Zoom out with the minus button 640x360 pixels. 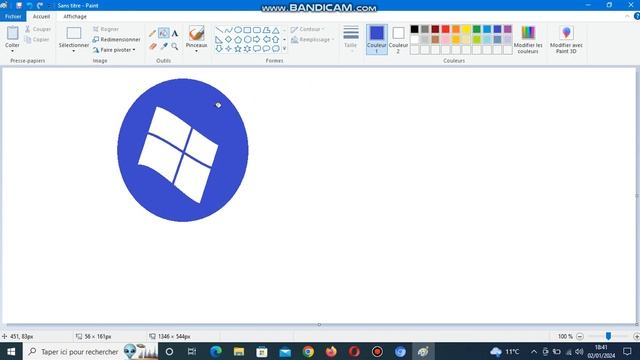(x=580, y=336)
